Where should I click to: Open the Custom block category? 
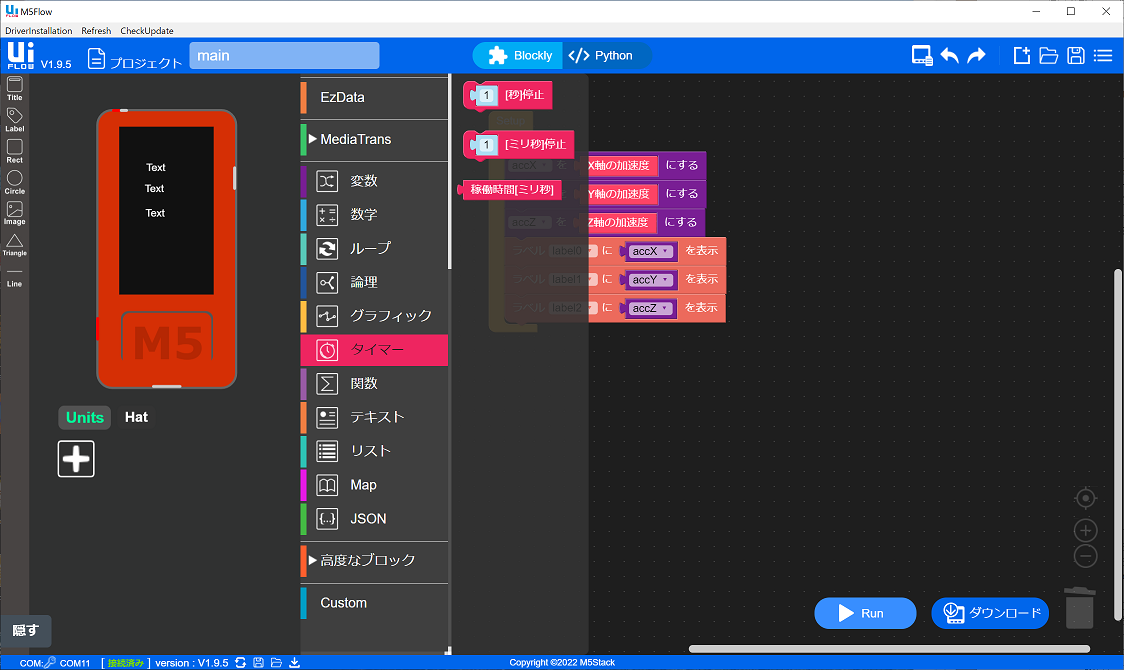(x=374, y=603)
